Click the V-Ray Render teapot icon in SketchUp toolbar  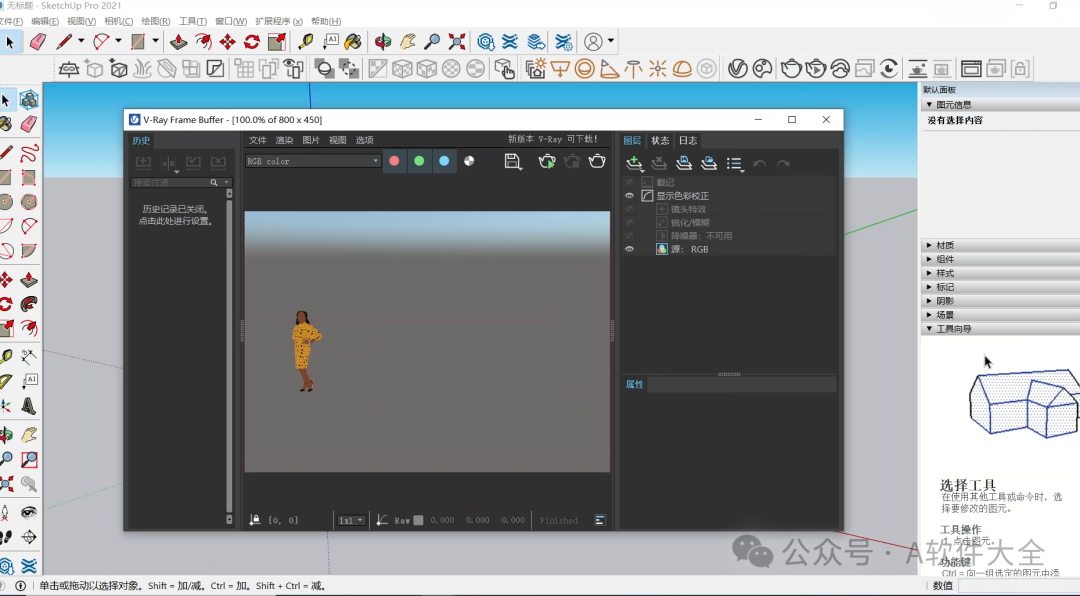[791, 68]
